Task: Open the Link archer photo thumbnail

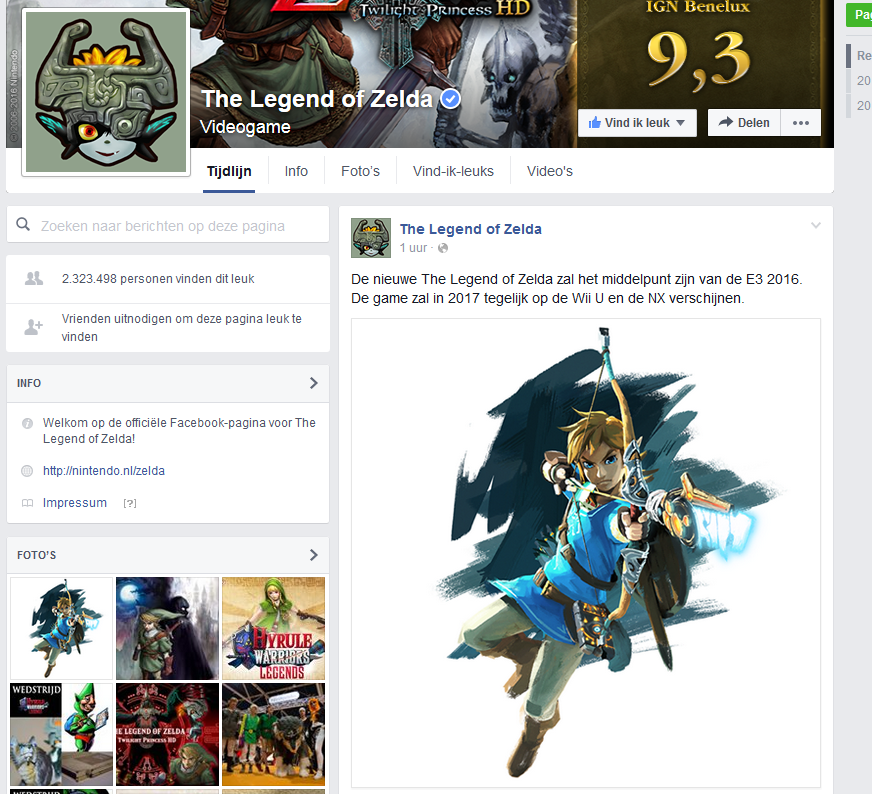Action: [x=61, y=628]
